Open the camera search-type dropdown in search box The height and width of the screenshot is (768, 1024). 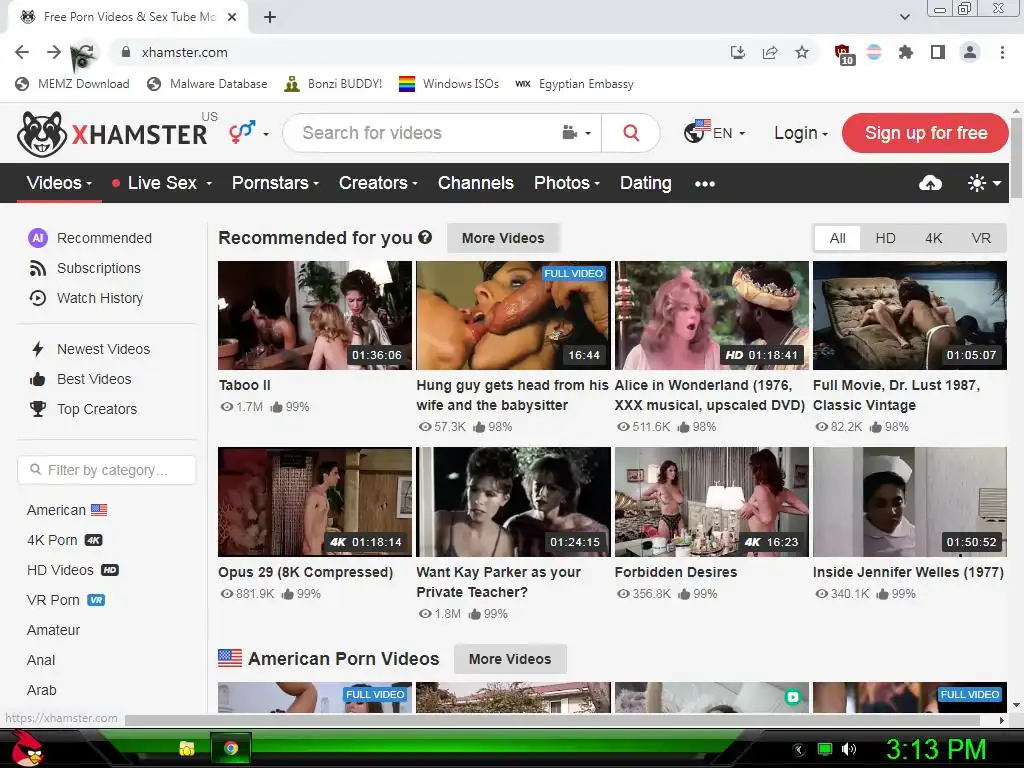pyautogui.click(x=577, y=133)
